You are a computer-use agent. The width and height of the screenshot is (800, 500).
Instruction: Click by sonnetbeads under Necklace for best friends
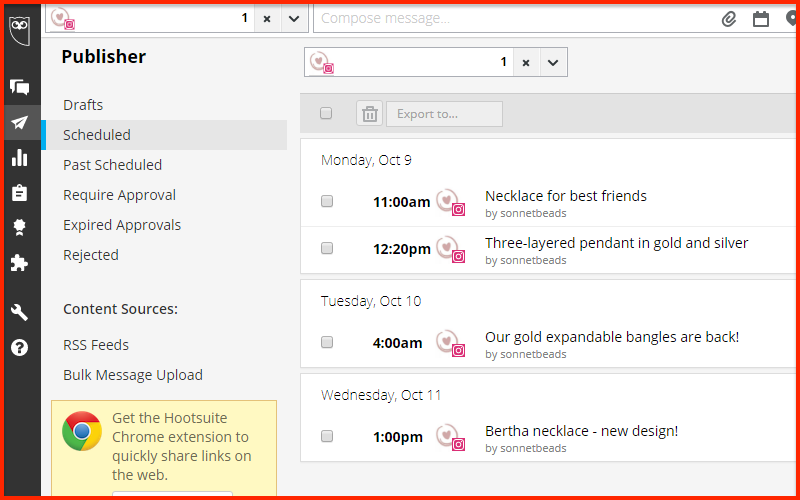(x=526, y=213)
